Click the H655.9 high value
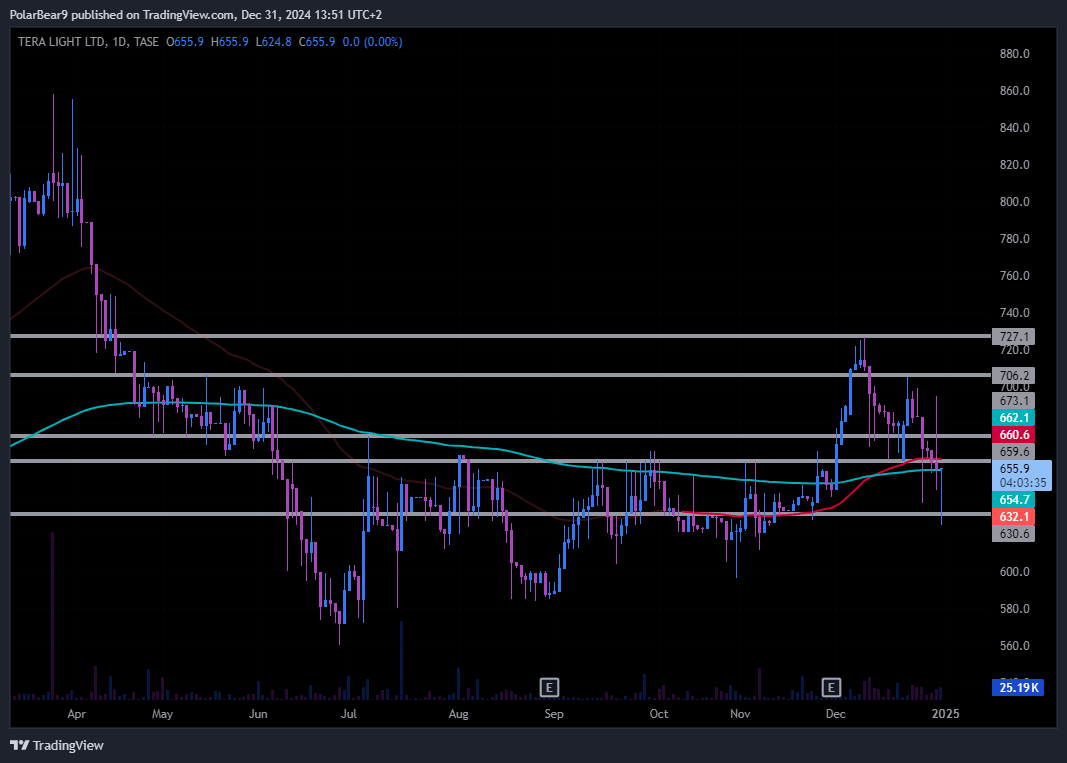1067x763 pixels. coord(230,42)
